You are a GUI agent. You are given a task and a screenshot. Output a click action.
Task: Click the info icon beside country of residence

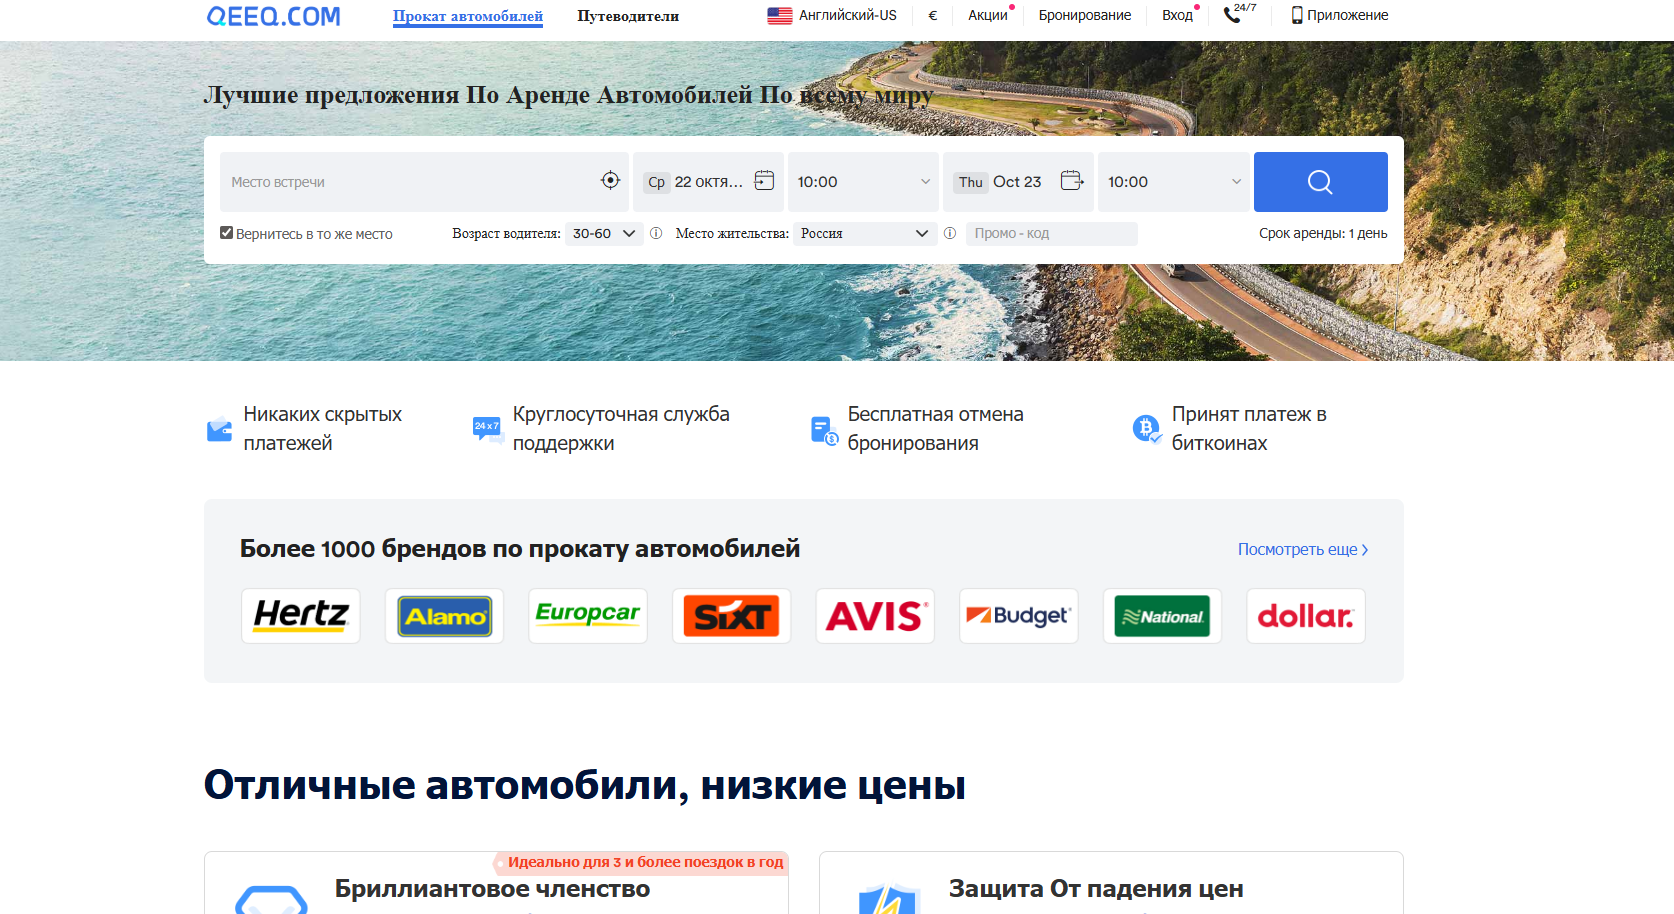950,233
